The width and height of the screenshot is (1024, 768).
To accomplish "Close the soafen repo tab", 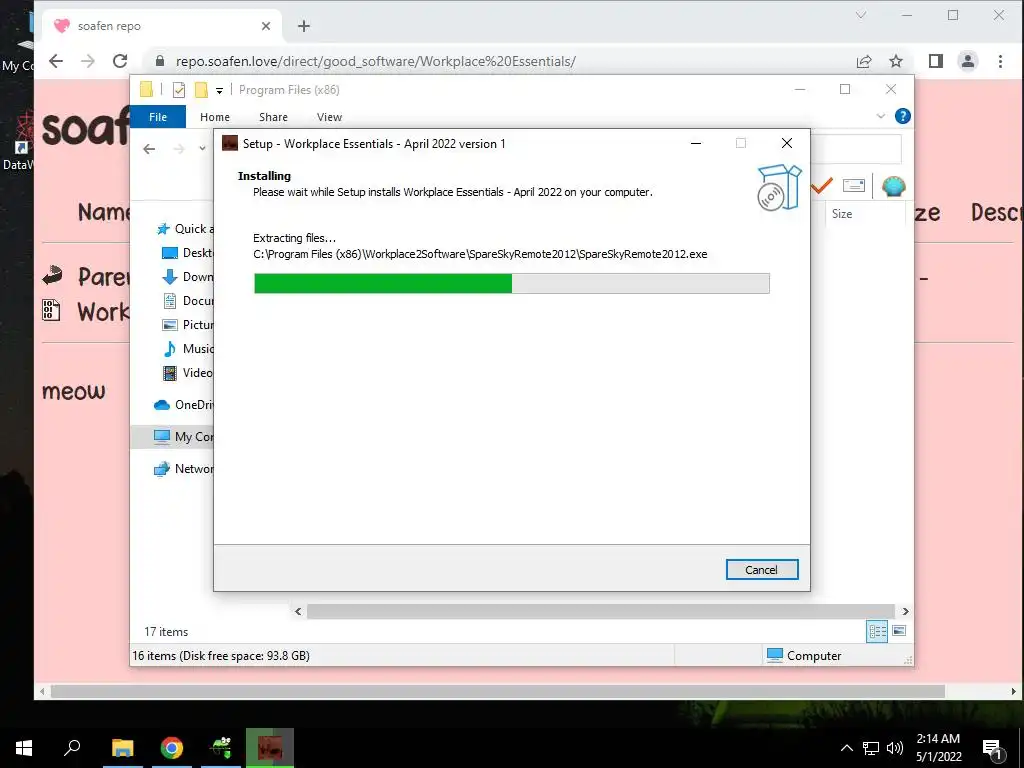I will [x=266, y=26].
